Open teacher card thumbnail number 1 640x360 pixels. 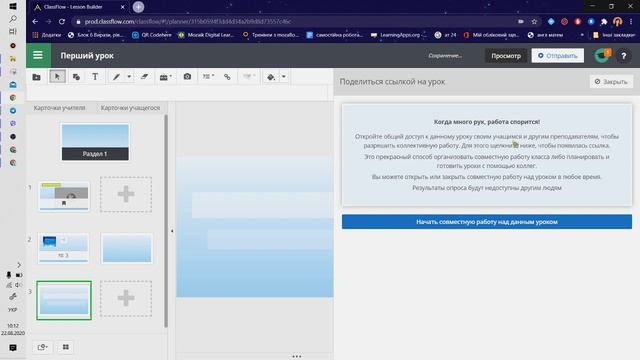(64, 196)
